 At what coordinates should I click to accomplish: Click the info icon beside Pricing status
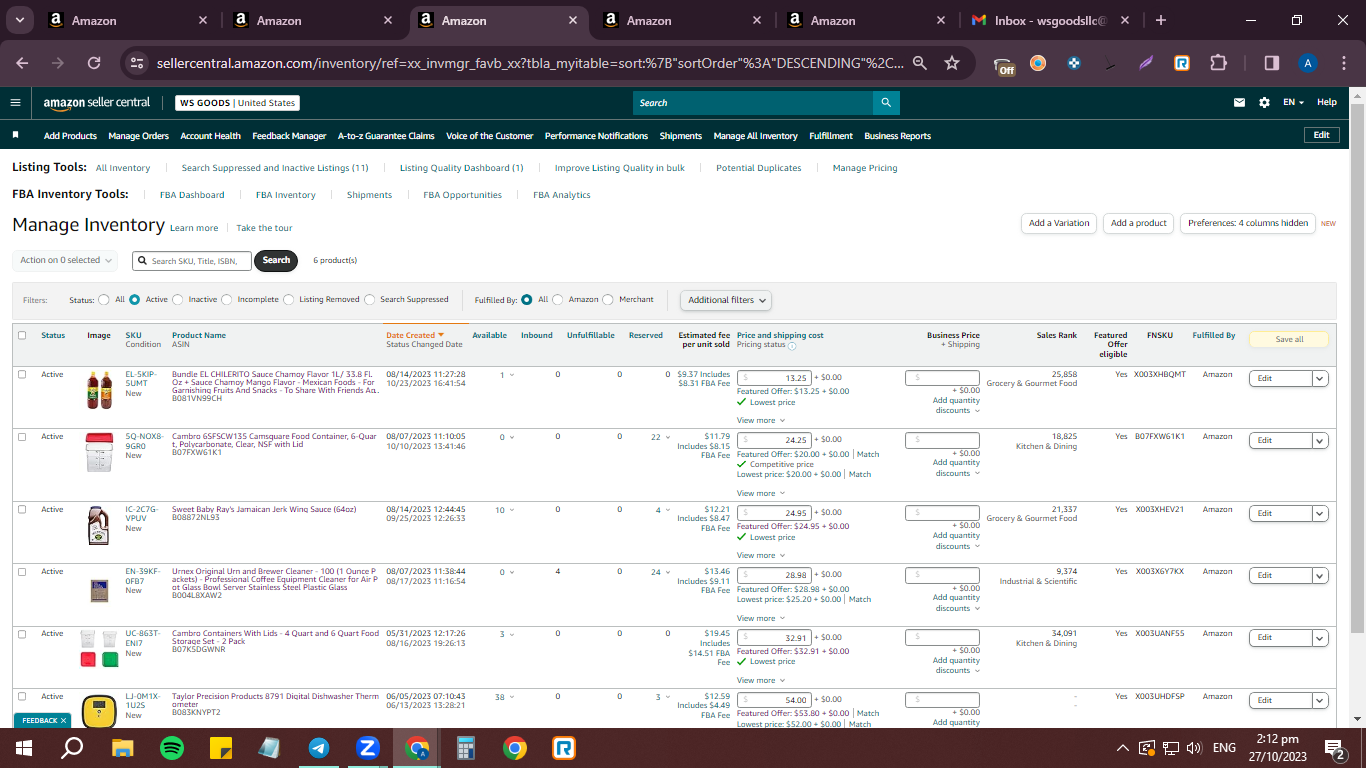tap(792, 346)
